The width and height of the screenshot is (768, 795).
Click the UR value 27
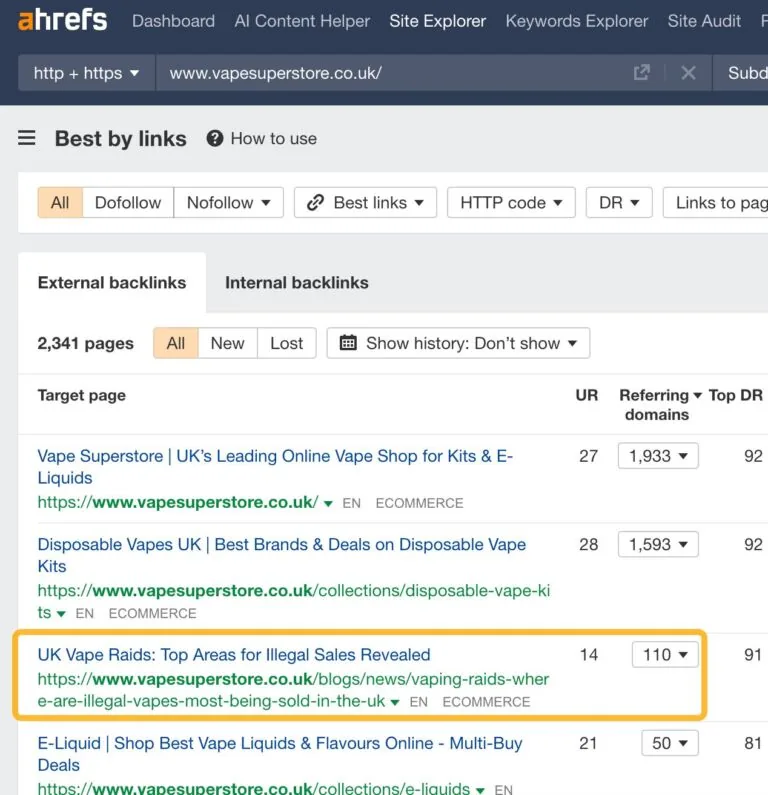588,456
